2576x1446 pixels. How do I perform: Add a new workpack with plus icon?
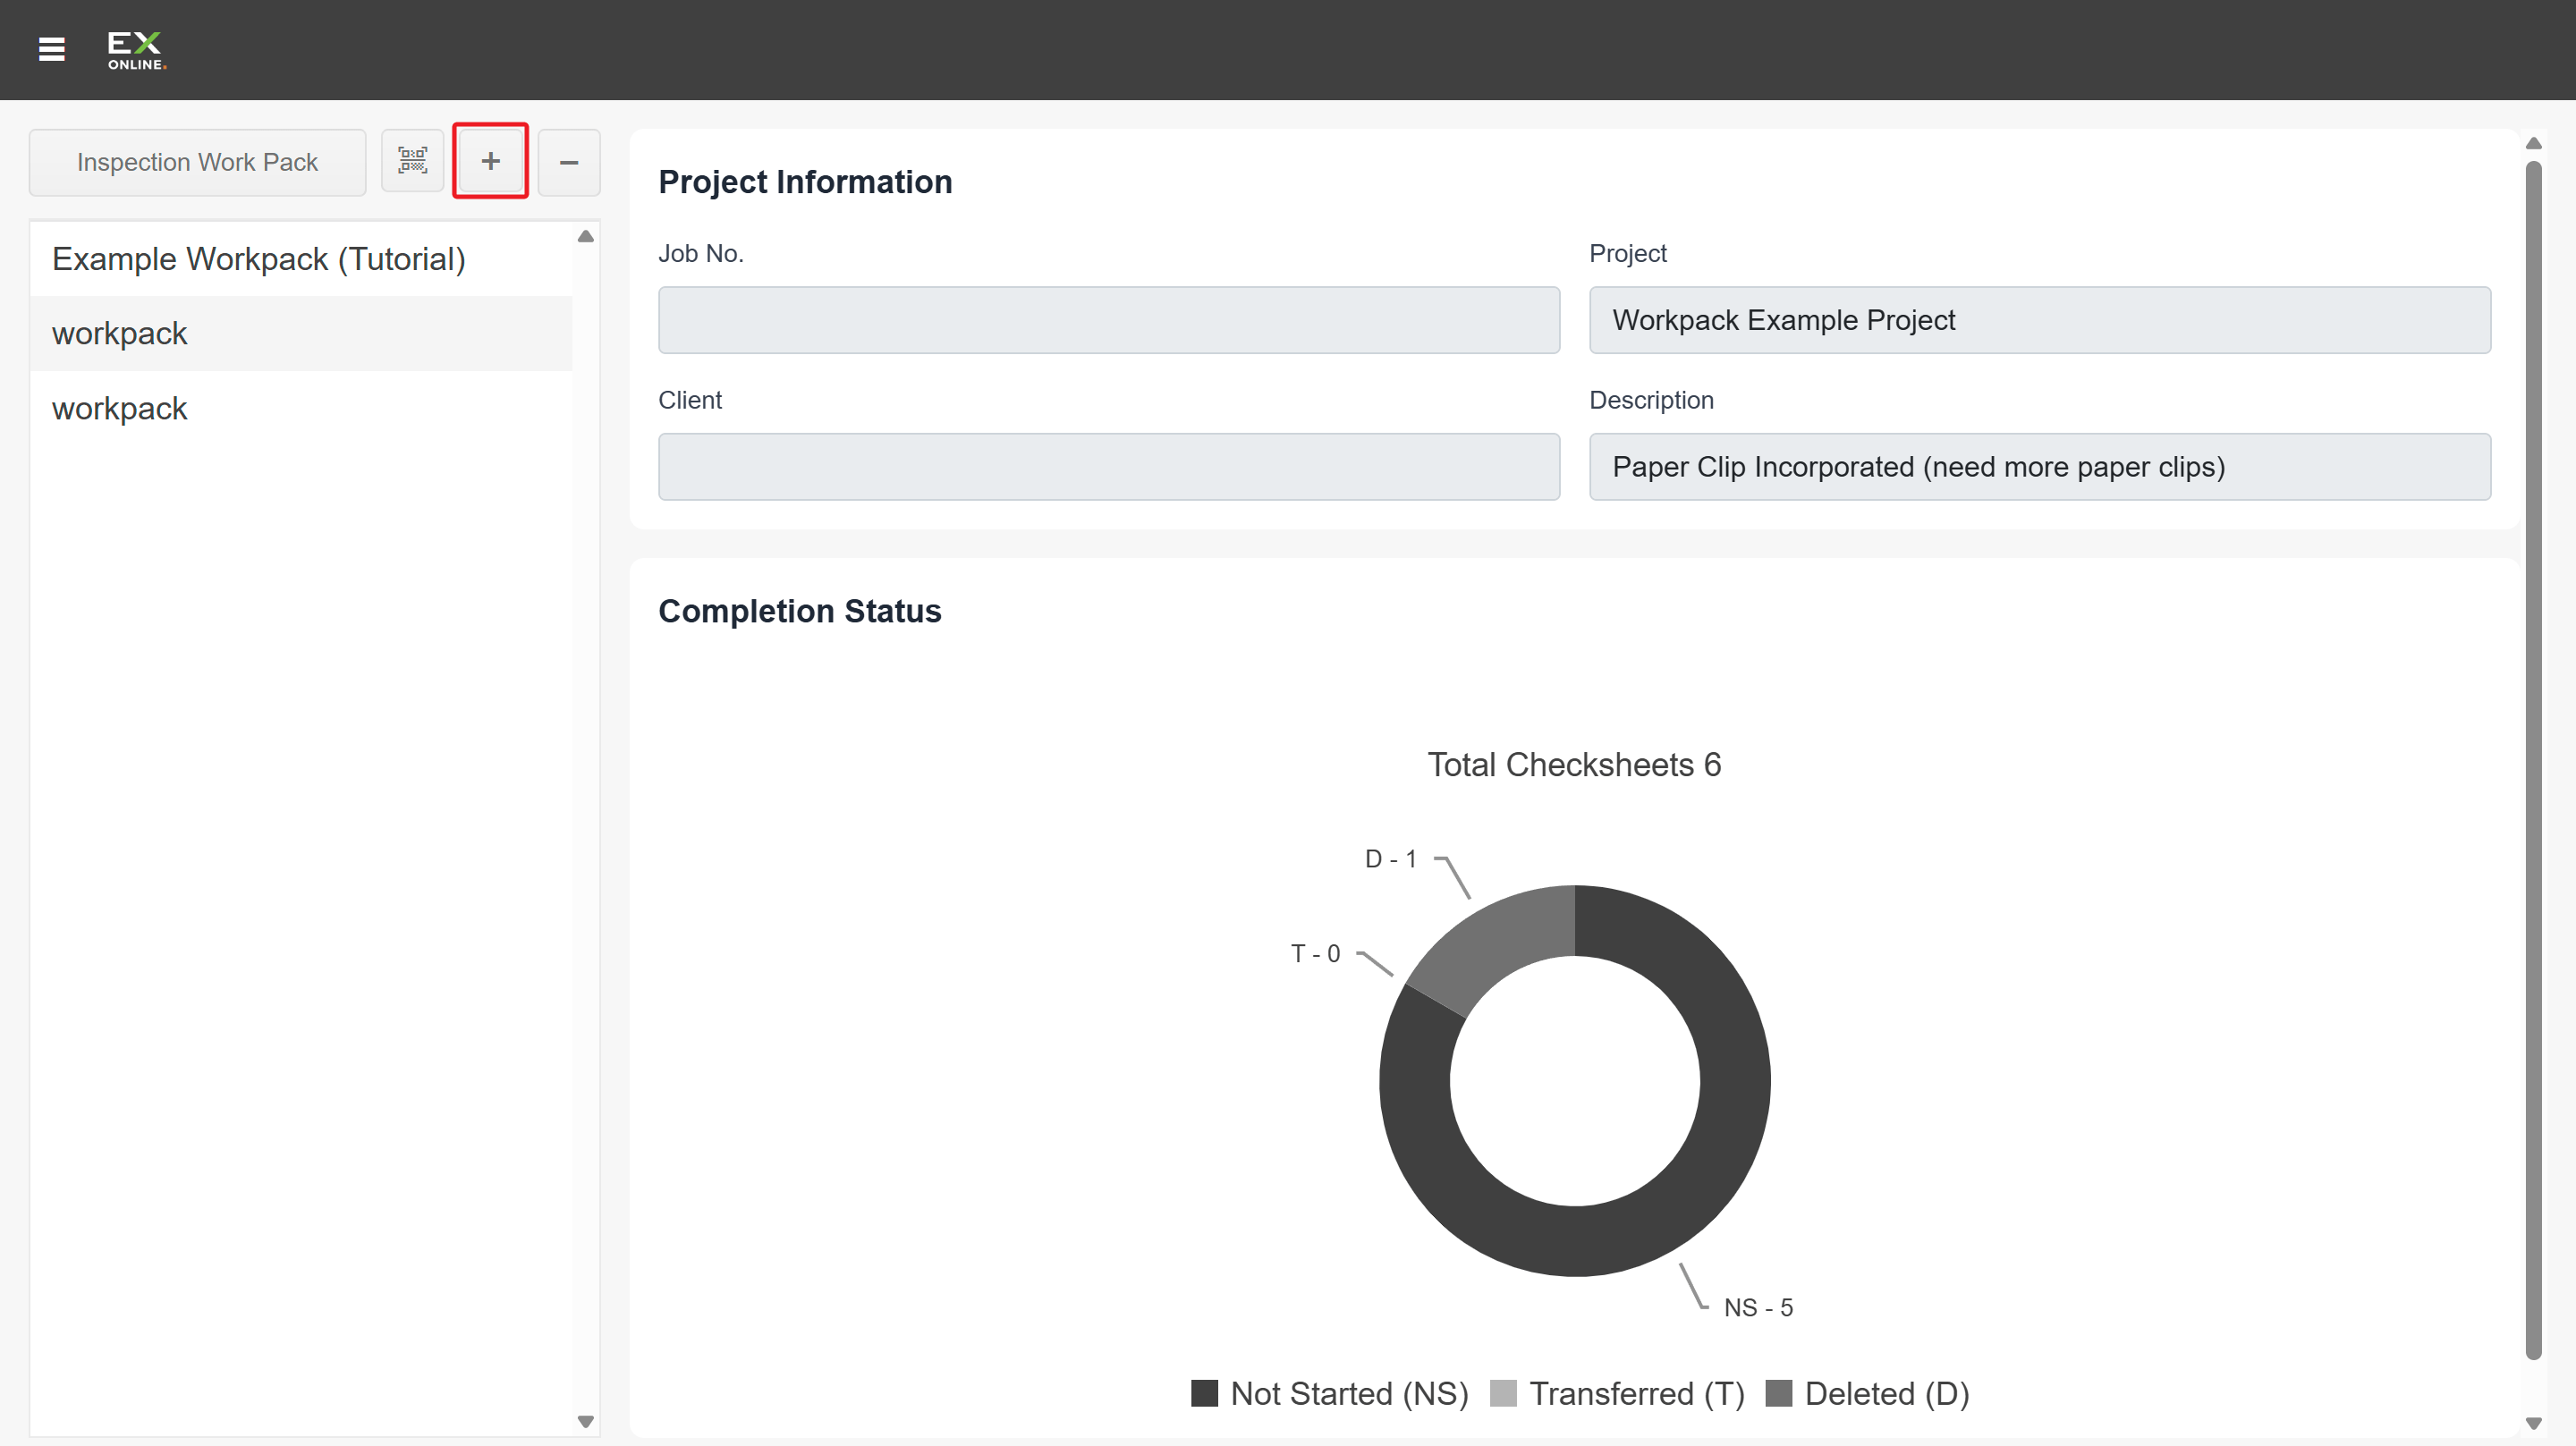pyautogui.click(x=490, y=161)
